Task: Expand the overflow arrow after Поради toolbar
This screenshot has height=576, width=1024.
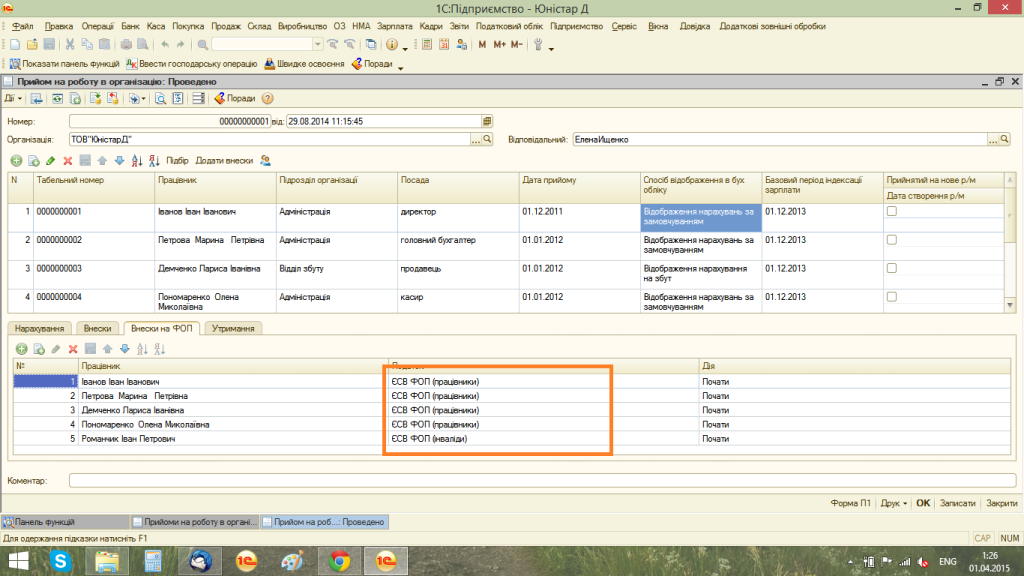Action: [x=400, y=68]
